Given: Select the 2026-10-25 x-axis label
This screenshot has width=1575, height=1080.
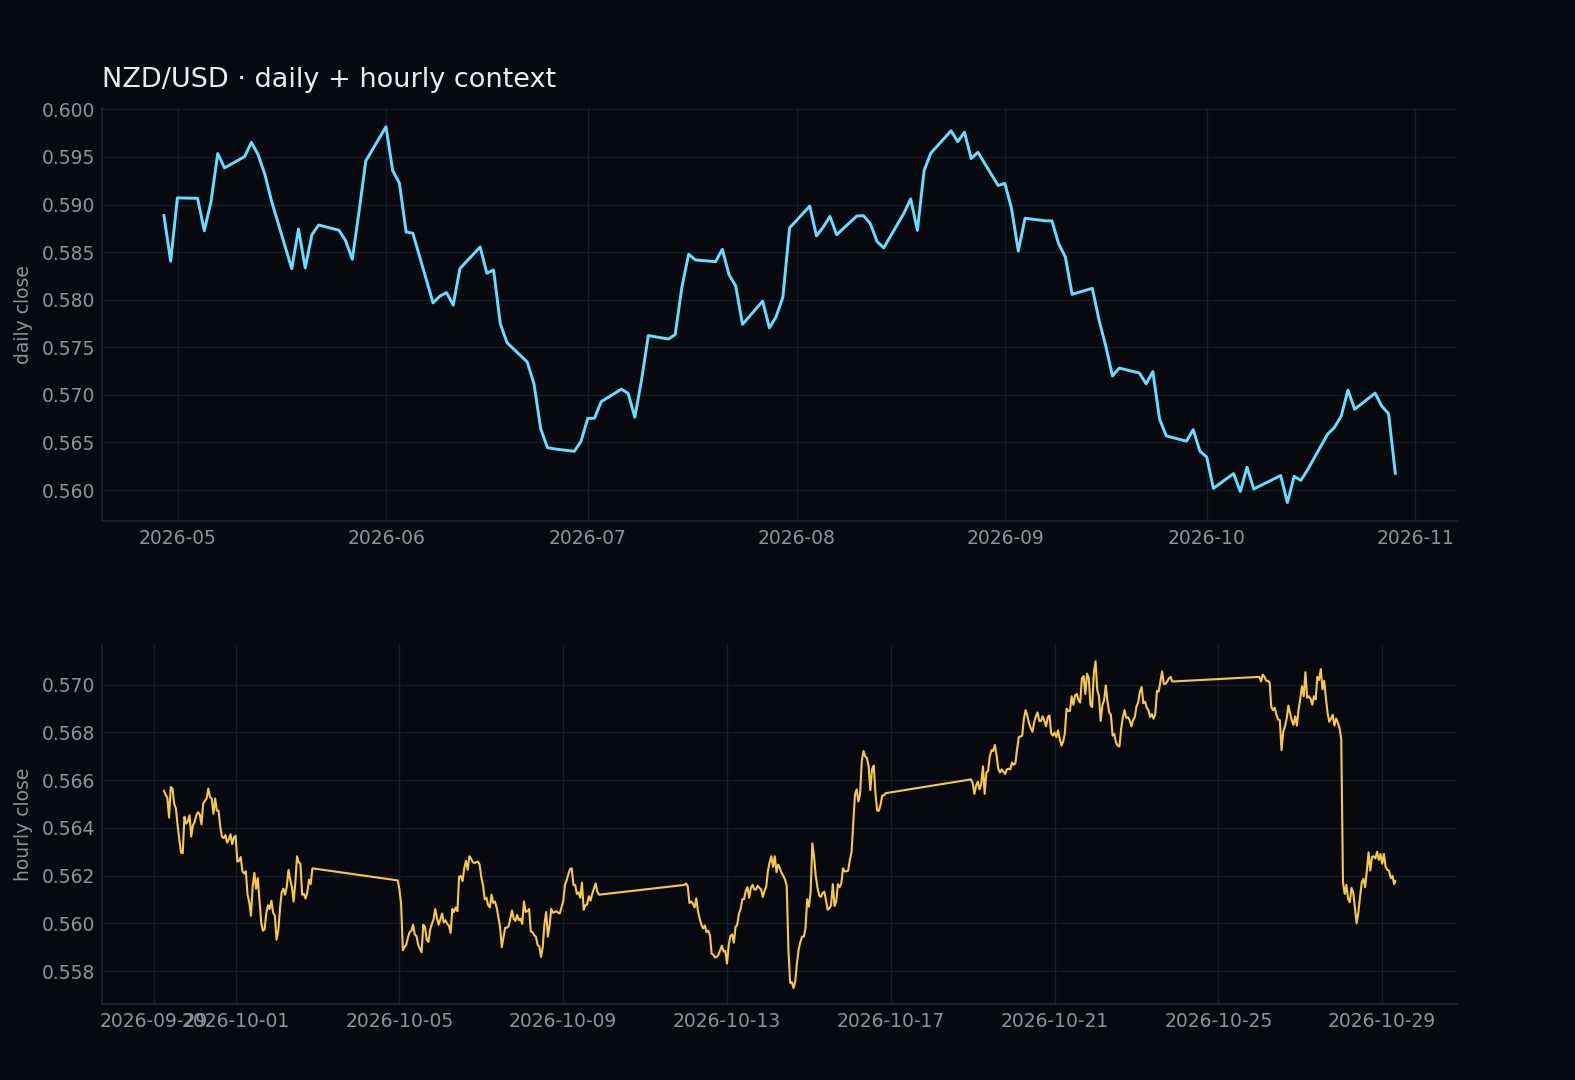Looking at the screenshot, I should pos(1219,1021).
